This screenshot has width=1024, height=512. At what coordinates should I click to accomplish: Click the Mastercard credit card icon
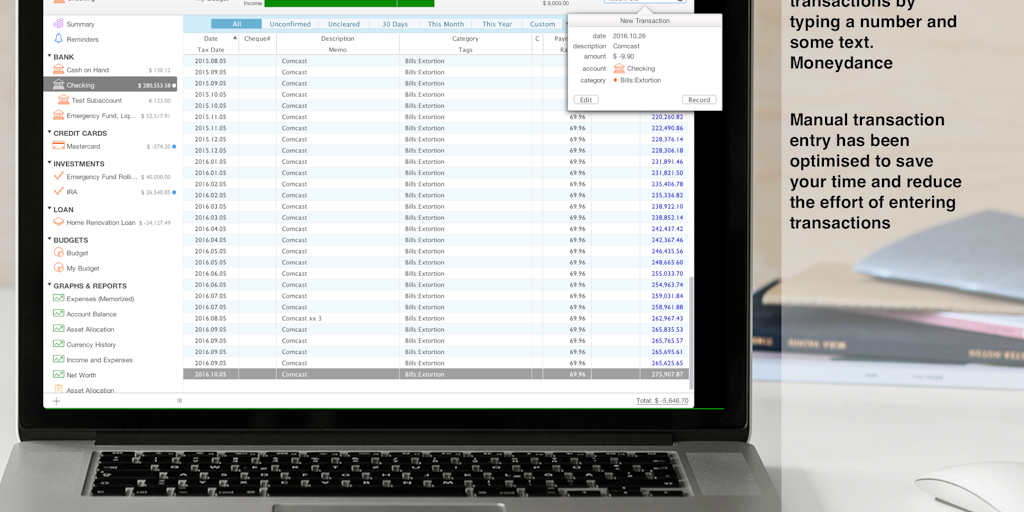click(59, 146)
